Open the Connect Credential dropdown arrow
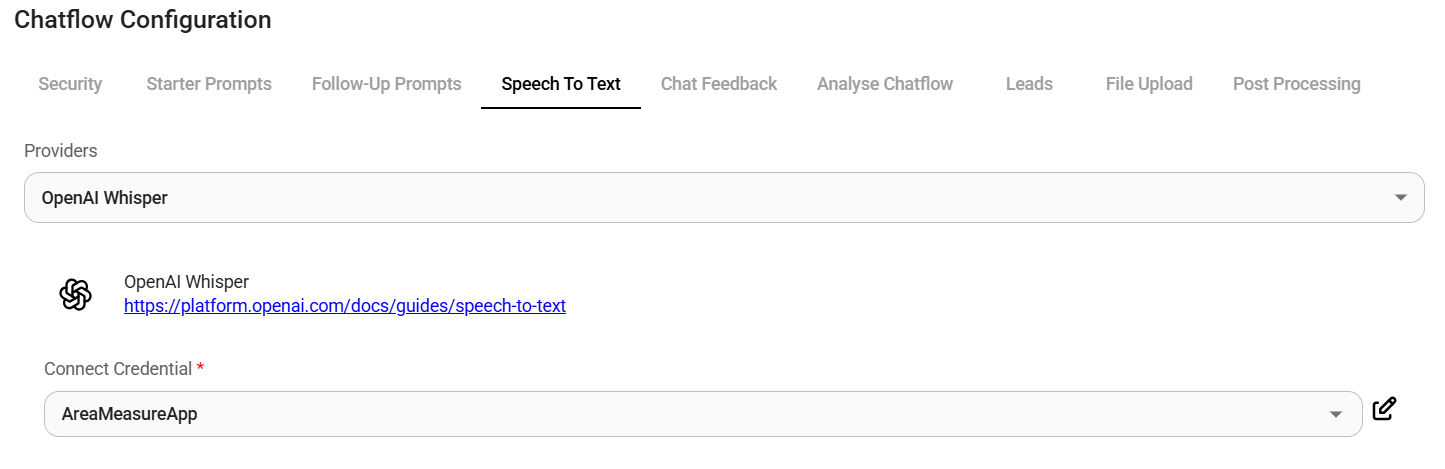This screenshot has height=469, width=1445. click(1335, 415)
